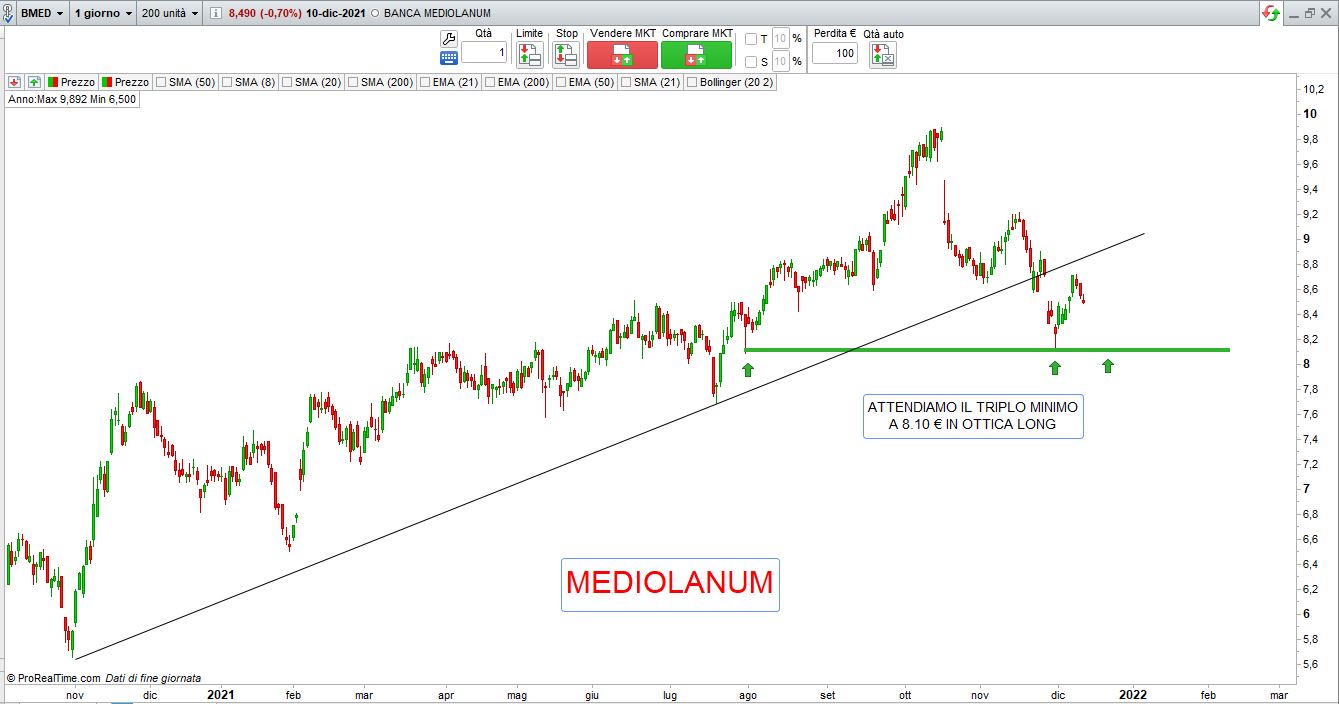
Task: Click the first Prezzo label
Action: (78, 82)
